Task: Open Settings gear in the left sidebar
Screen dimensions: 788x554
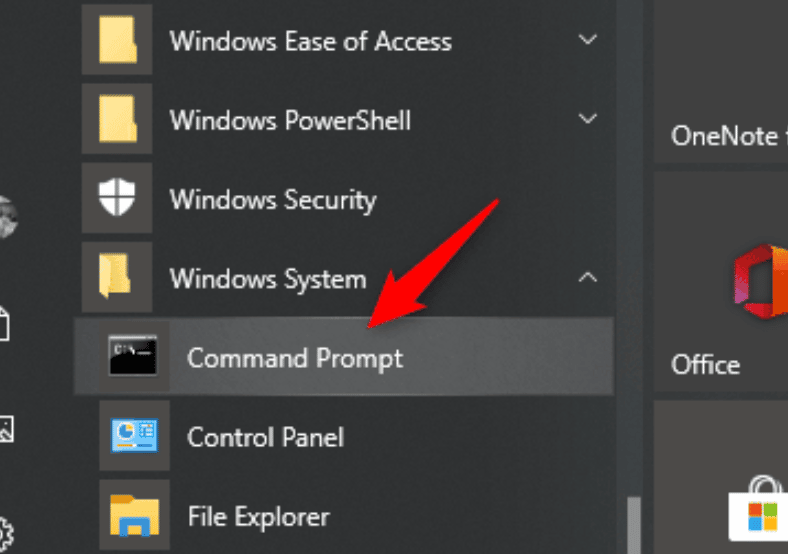Action: click(x=5, y=534)
